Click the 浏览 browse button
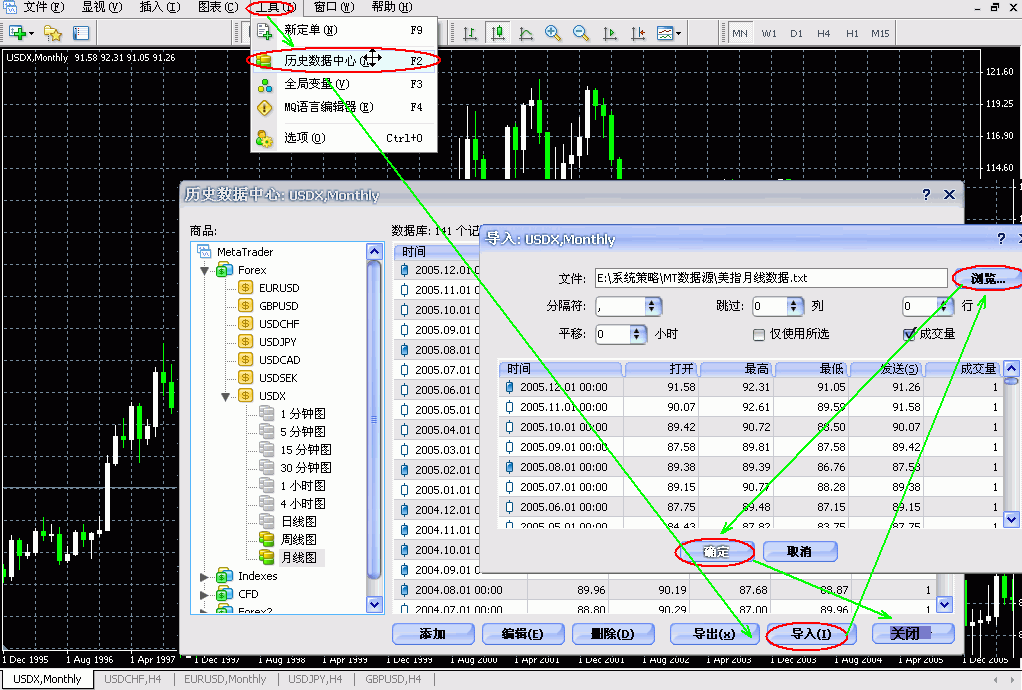 click(x=987, y=278)
